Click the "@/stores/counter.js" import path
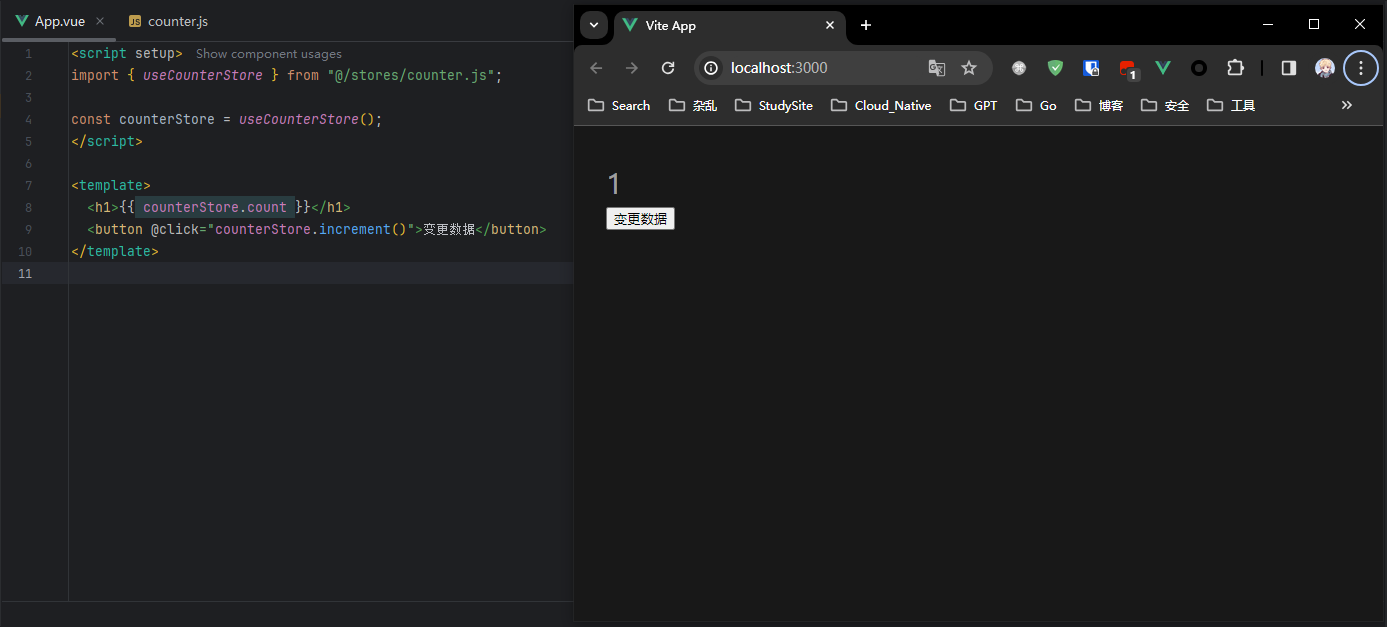The width and height of the screenshot is (1387, 627). [x=411, y=75]
